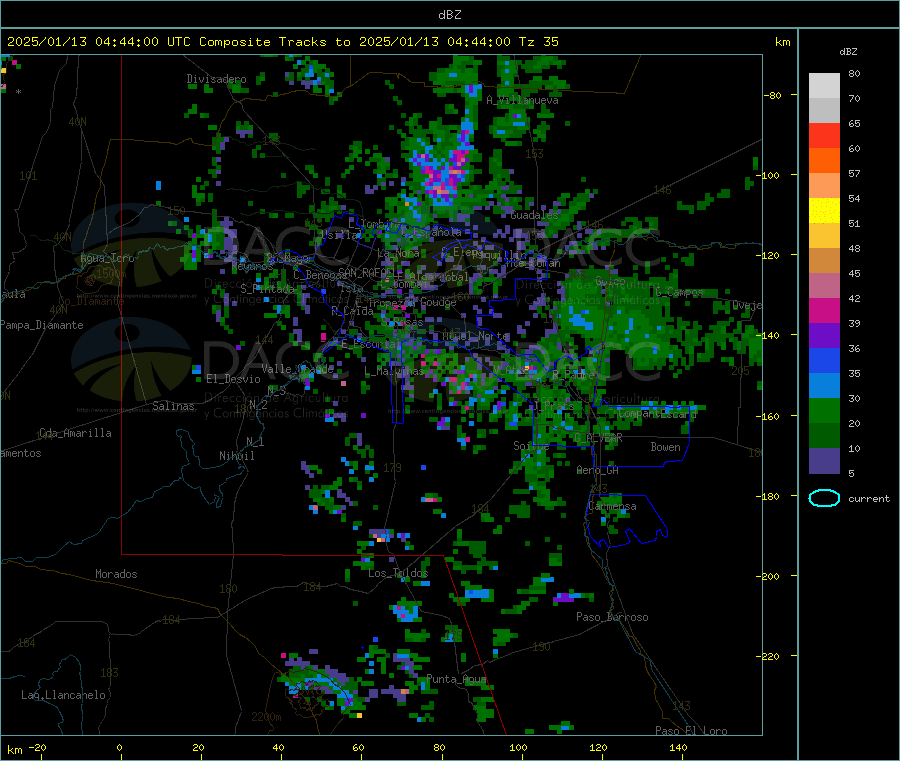Click the 'Los_Toldos' map label
900x761 pixels.
(398, 573)
